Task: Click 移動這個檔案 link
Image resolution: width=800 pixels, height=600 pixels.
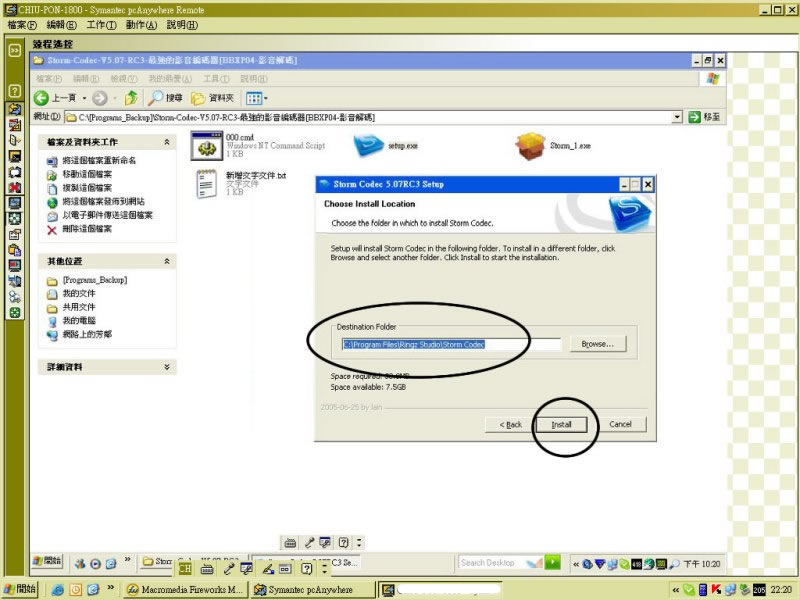Action: coord(87,174)
